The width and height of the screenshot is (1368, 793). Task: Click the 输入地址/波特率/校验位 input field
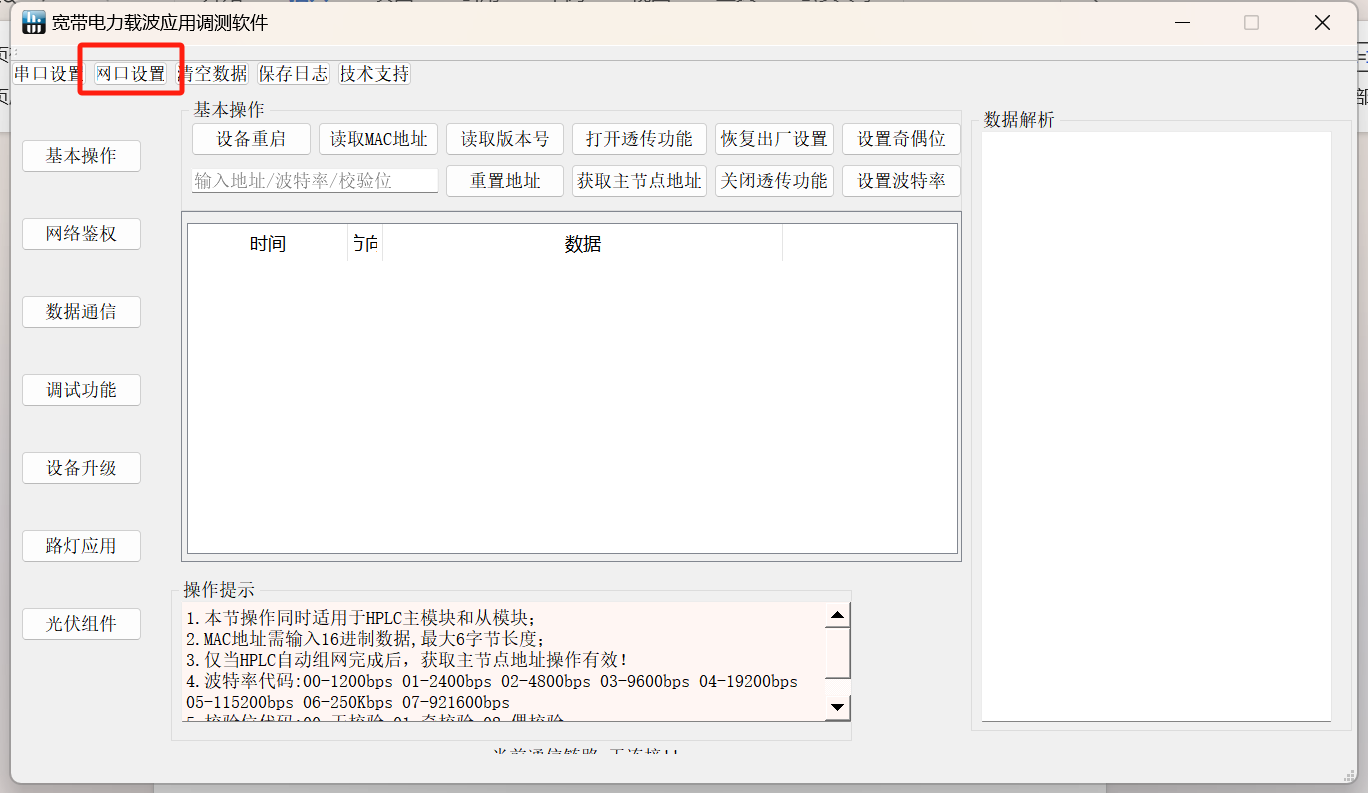[x=313, y=181]
